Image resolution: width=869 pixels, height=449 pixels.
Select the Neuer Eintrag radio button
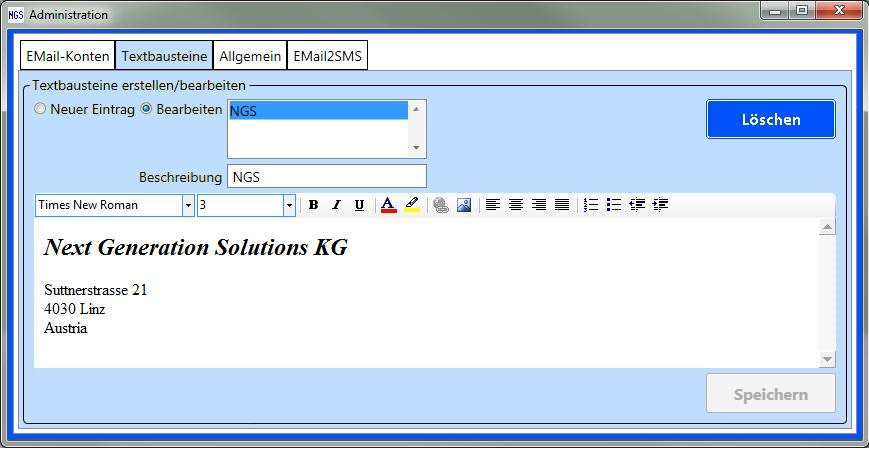click(39, 109)
